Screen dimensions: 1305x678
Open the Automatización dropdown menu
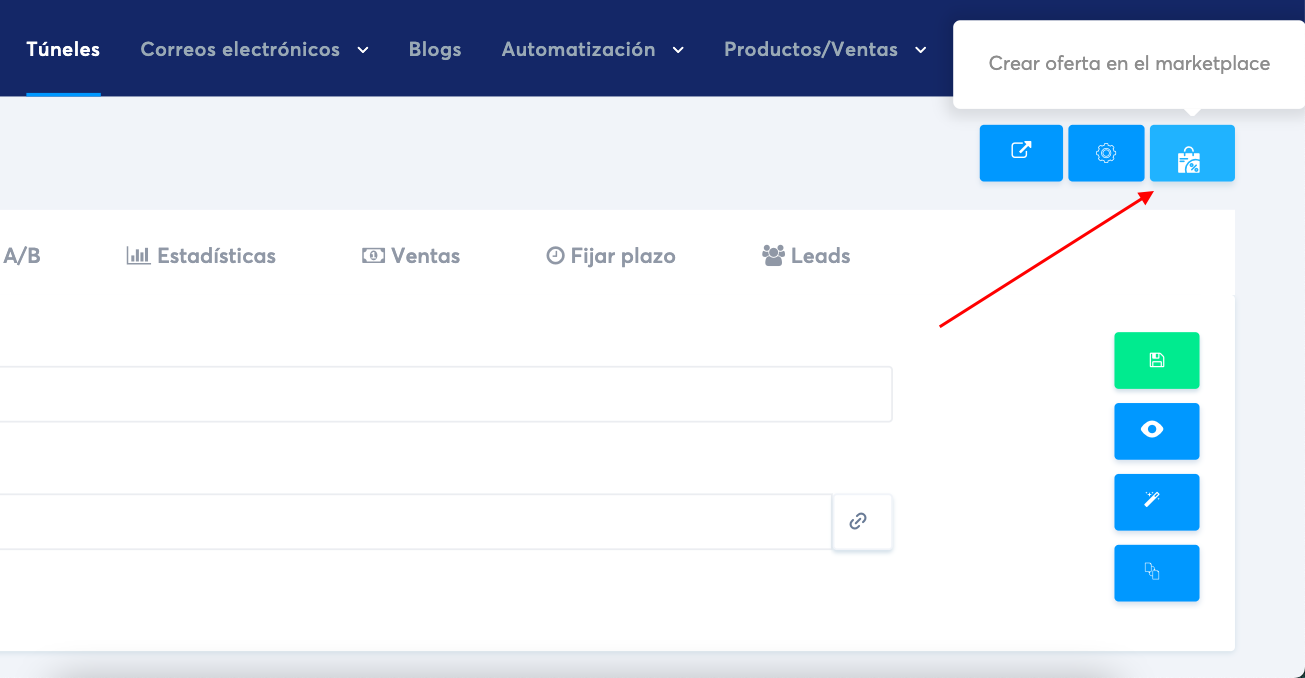point(580,48)
